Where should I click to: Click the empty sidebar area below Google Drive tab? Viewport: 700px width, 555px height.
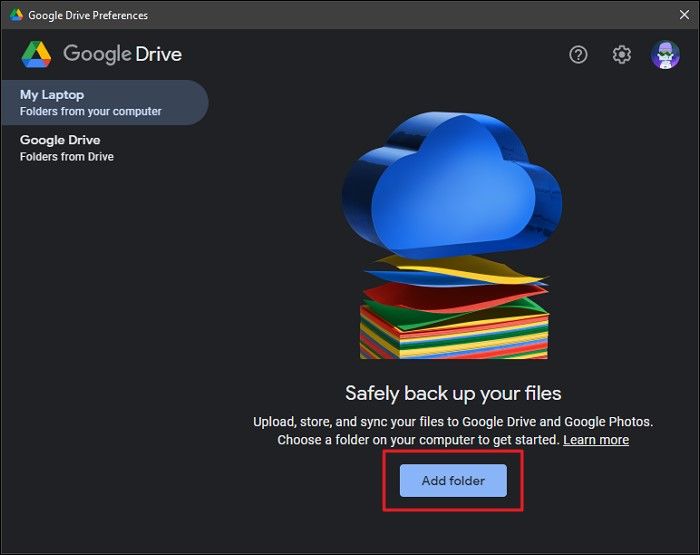point(103,350)
